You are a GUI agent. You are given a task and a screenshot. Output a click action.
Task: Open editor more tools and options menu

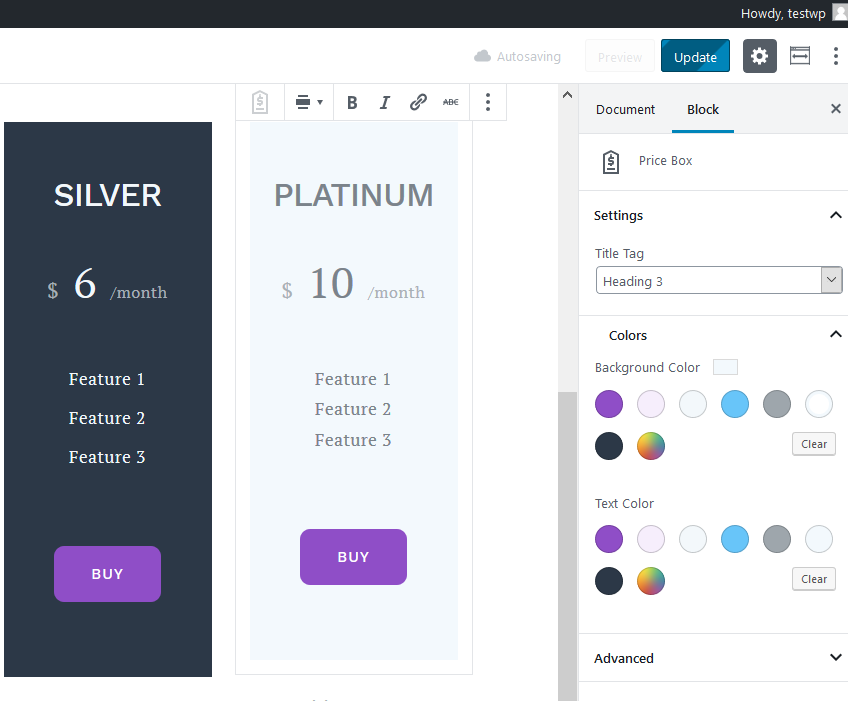pyautogui.click(x=835, y=57)
